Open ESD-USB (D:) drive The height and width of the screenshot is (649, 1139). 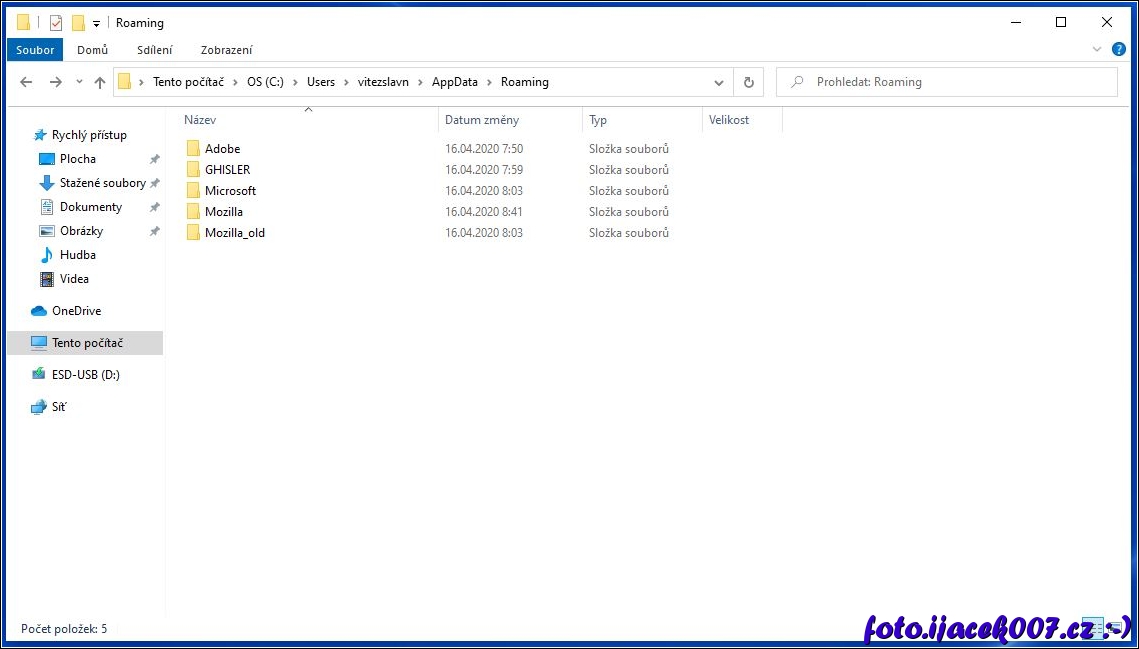(x=85, y=375)
